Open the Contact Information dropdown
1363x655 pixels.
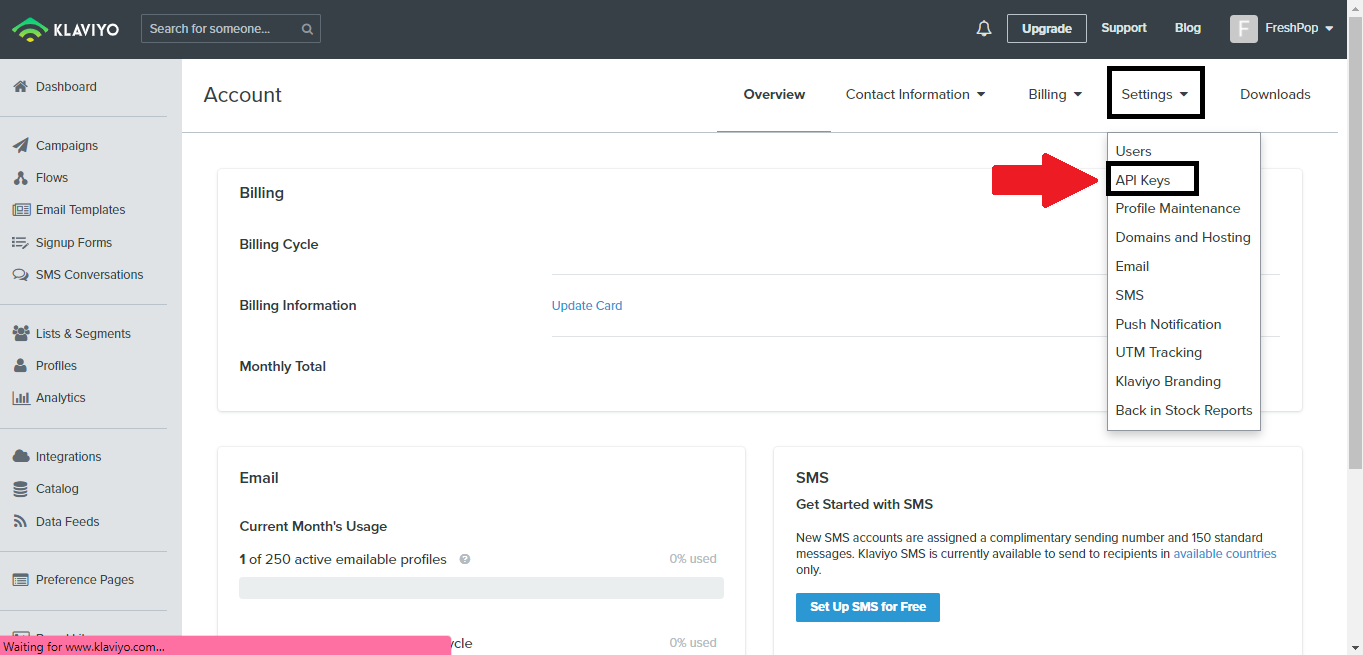pos(915,95)
